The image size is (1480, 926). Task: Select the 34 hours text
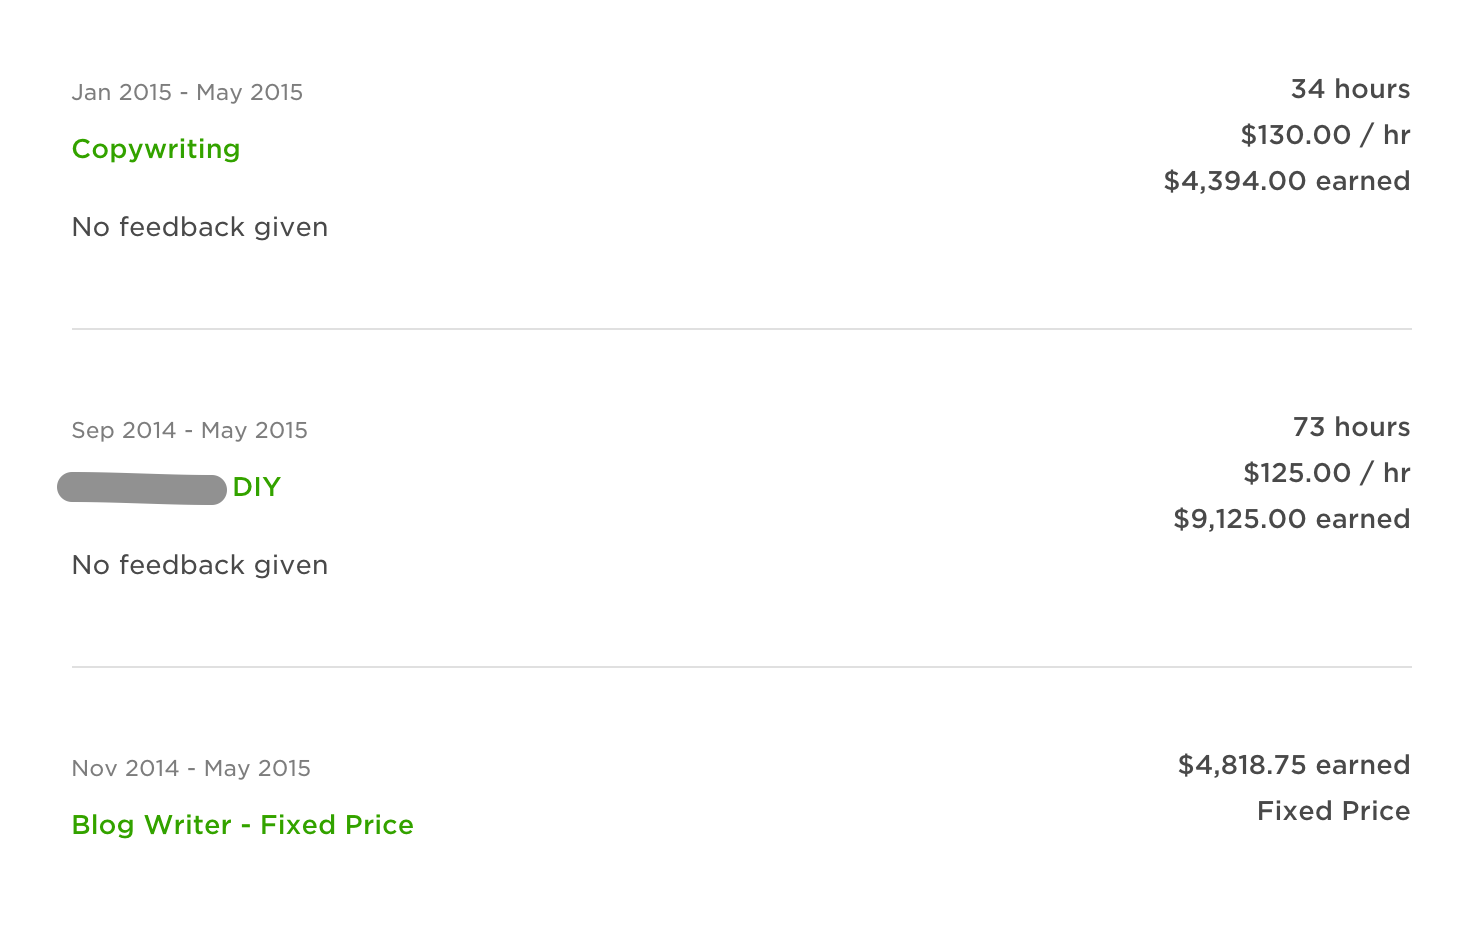(1350, 89)
